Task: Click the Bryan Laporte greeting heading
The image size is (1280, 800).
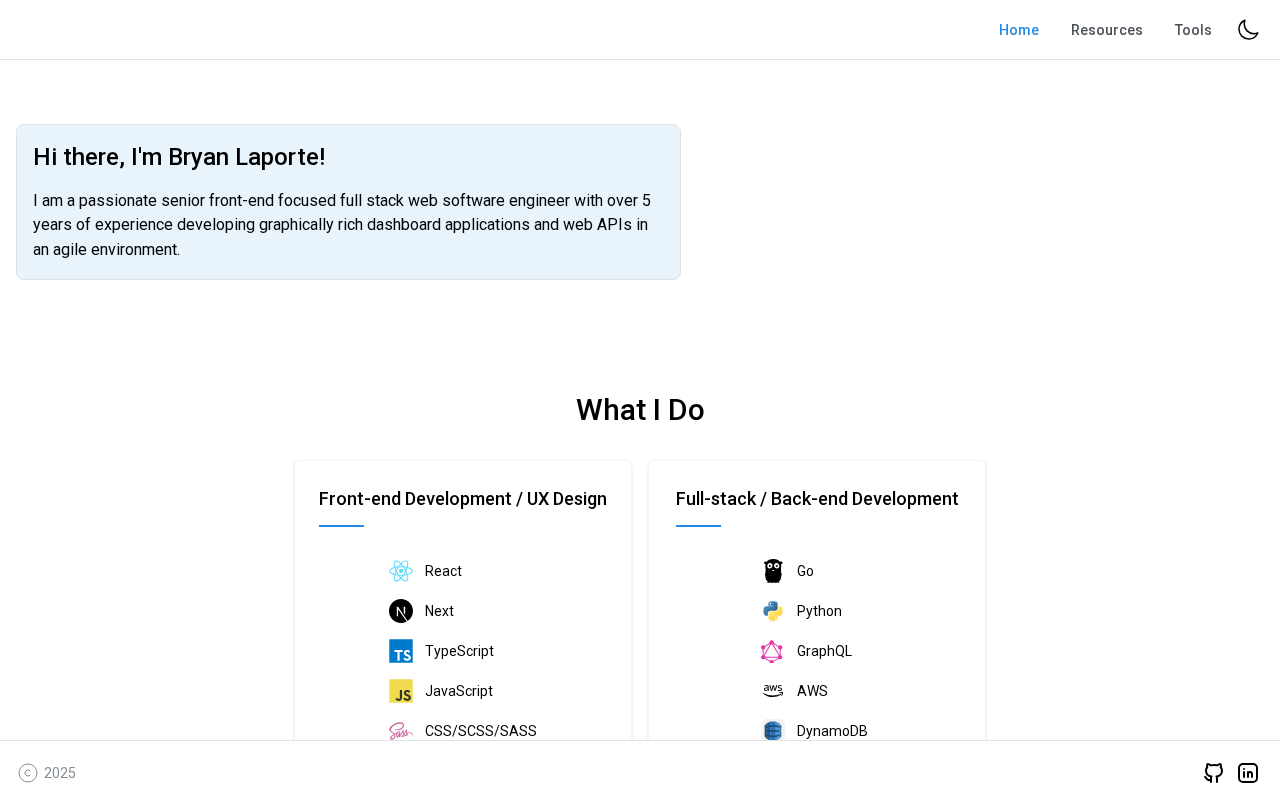Action: tap(179, 157)
